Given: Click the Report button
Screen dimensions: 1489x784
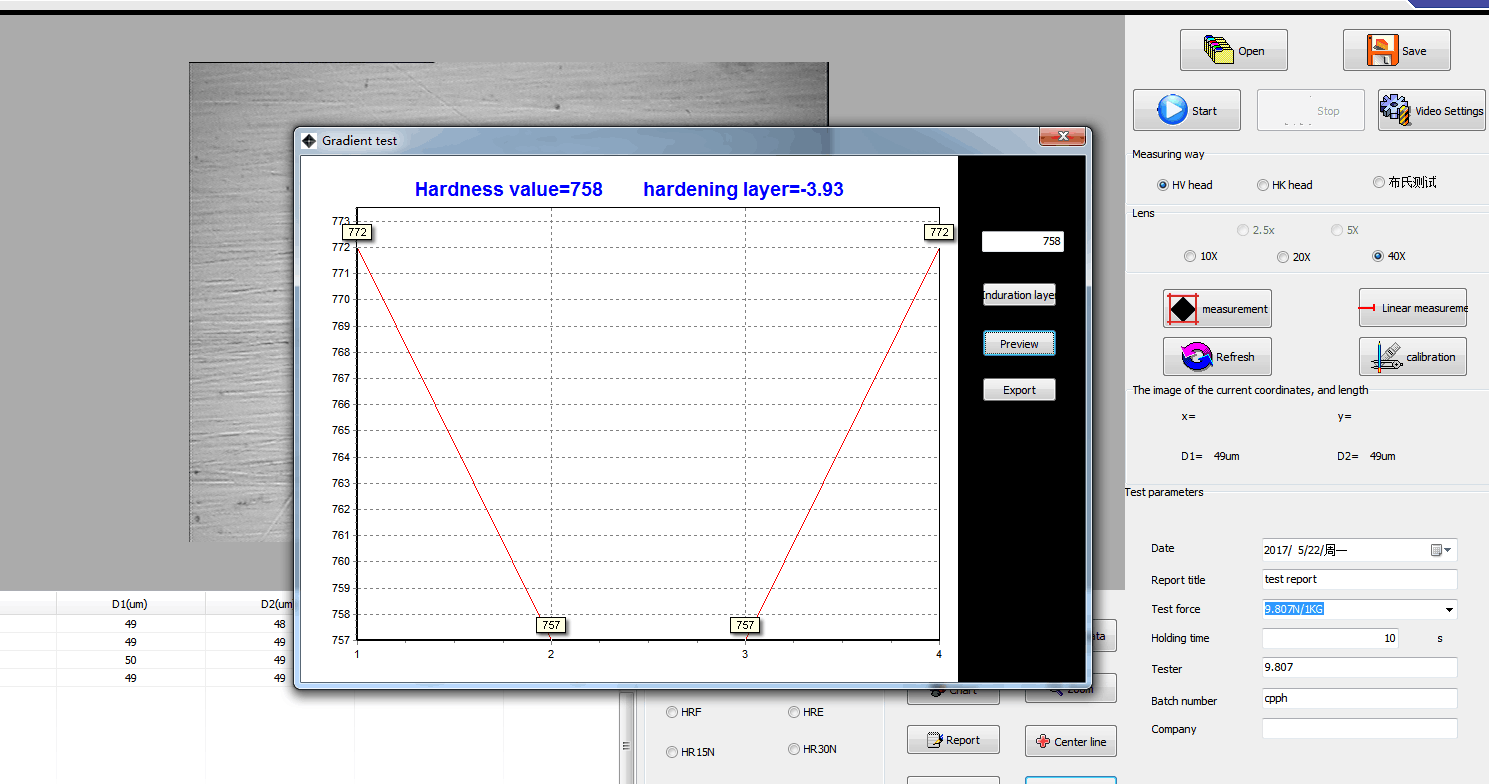Looking at the screenshot, I should 953,740.
